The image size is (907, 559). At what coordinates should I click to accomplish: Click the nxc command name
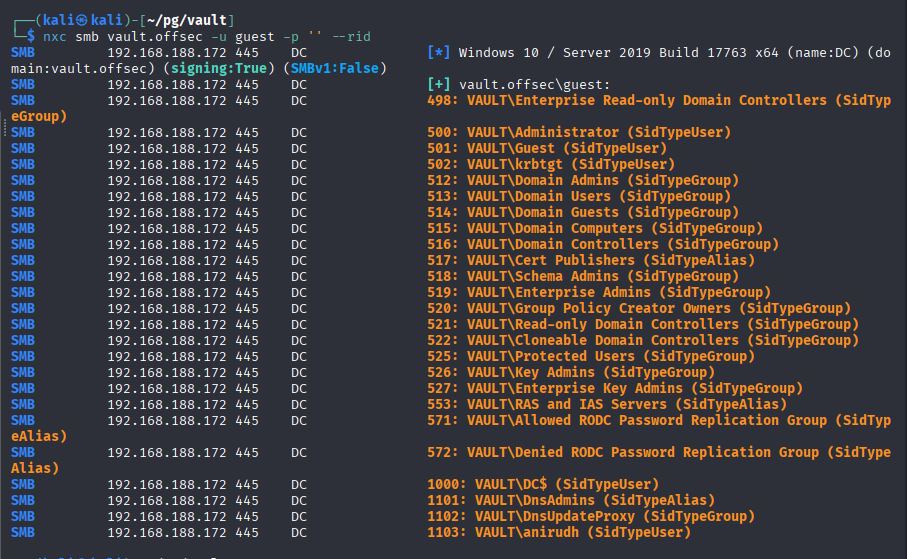click(x=55, y=36)
